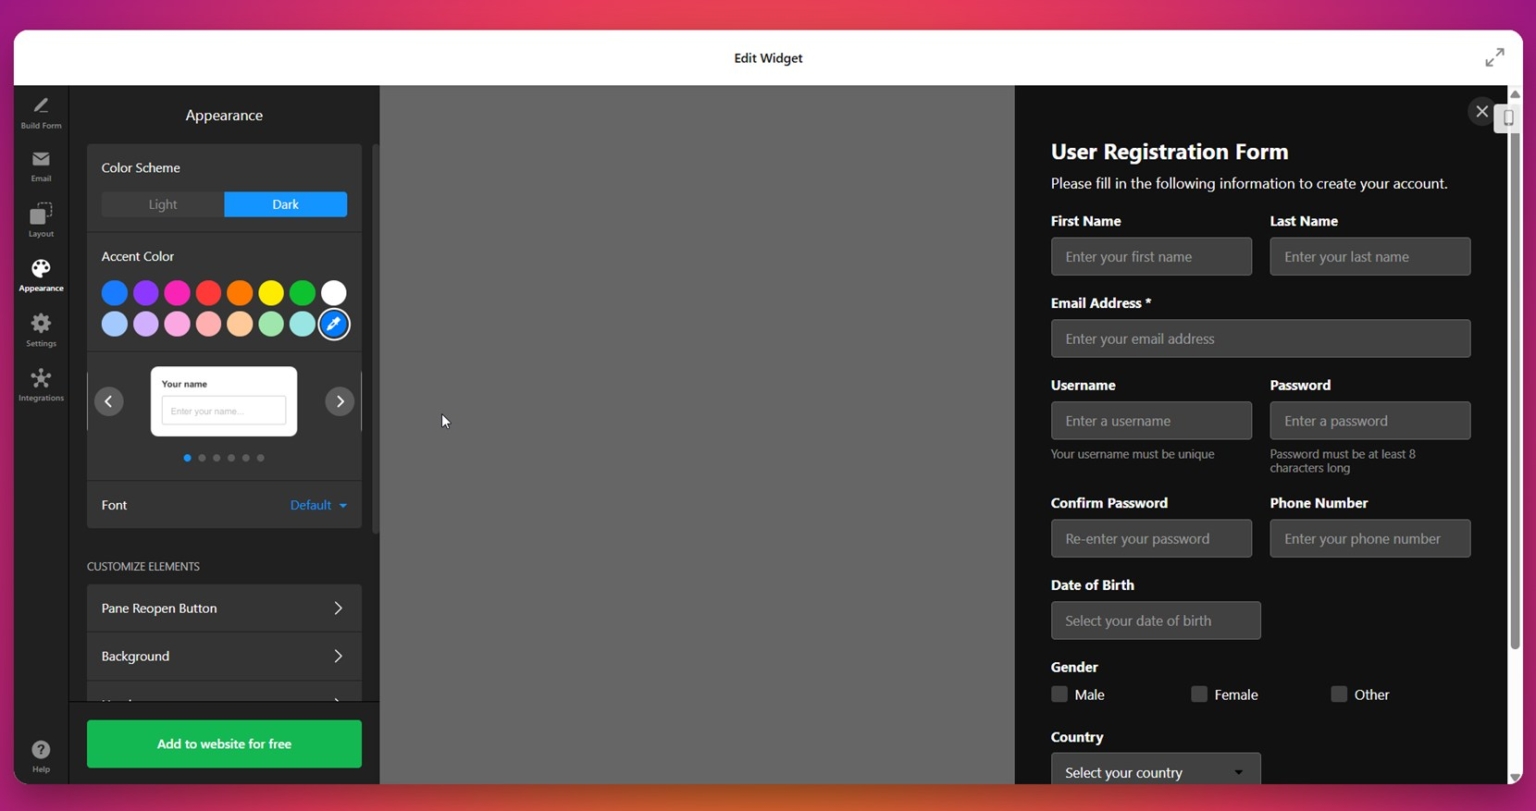Viewport: 1536px width, 811px height.
Task: Click the Help icon
Action: tap(41, 748)
